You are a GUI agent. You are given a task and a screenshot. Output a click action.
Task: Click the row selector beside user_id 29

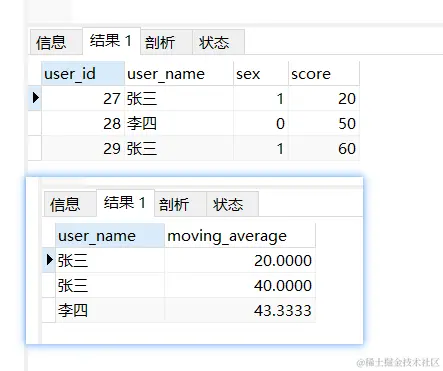[35, 148]
